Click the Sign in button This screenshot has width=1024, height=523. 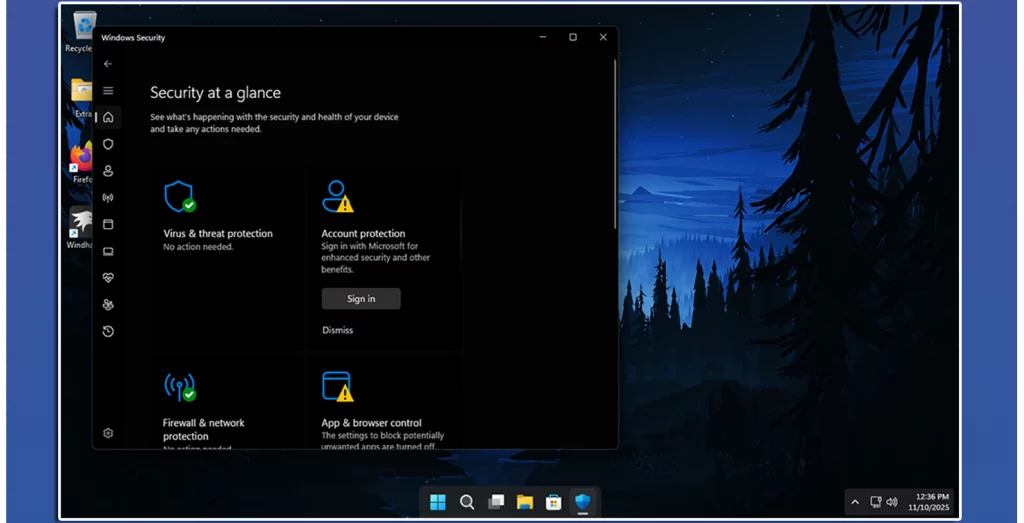(x=361, y=299)
